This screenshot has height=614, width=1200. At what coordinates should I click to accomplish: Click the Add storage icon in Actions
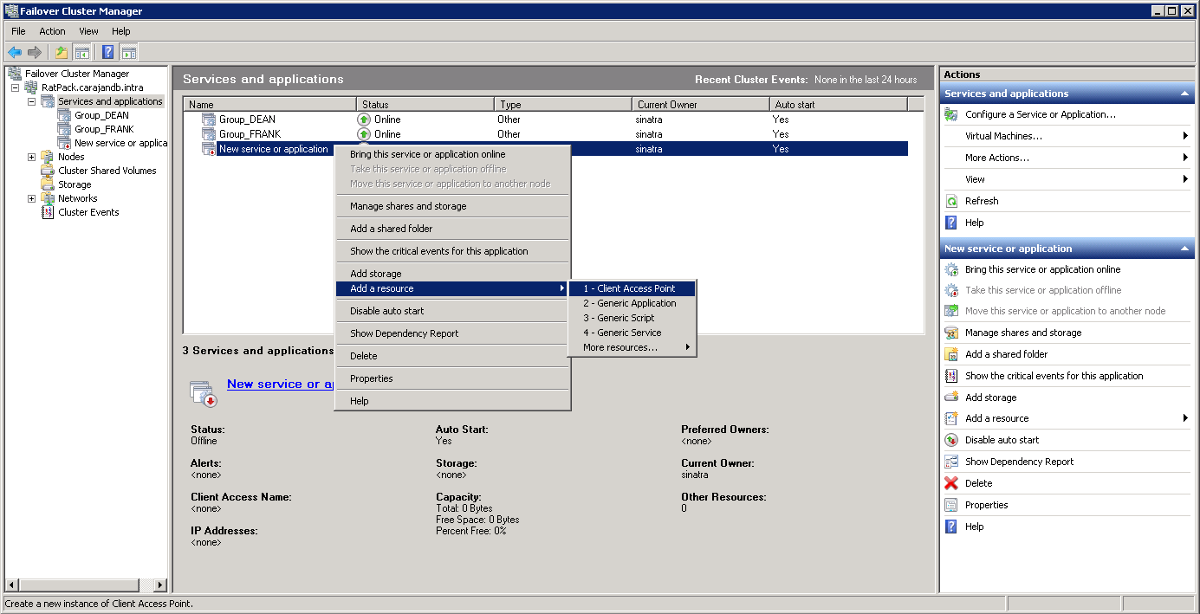click(x=952, y=397)
